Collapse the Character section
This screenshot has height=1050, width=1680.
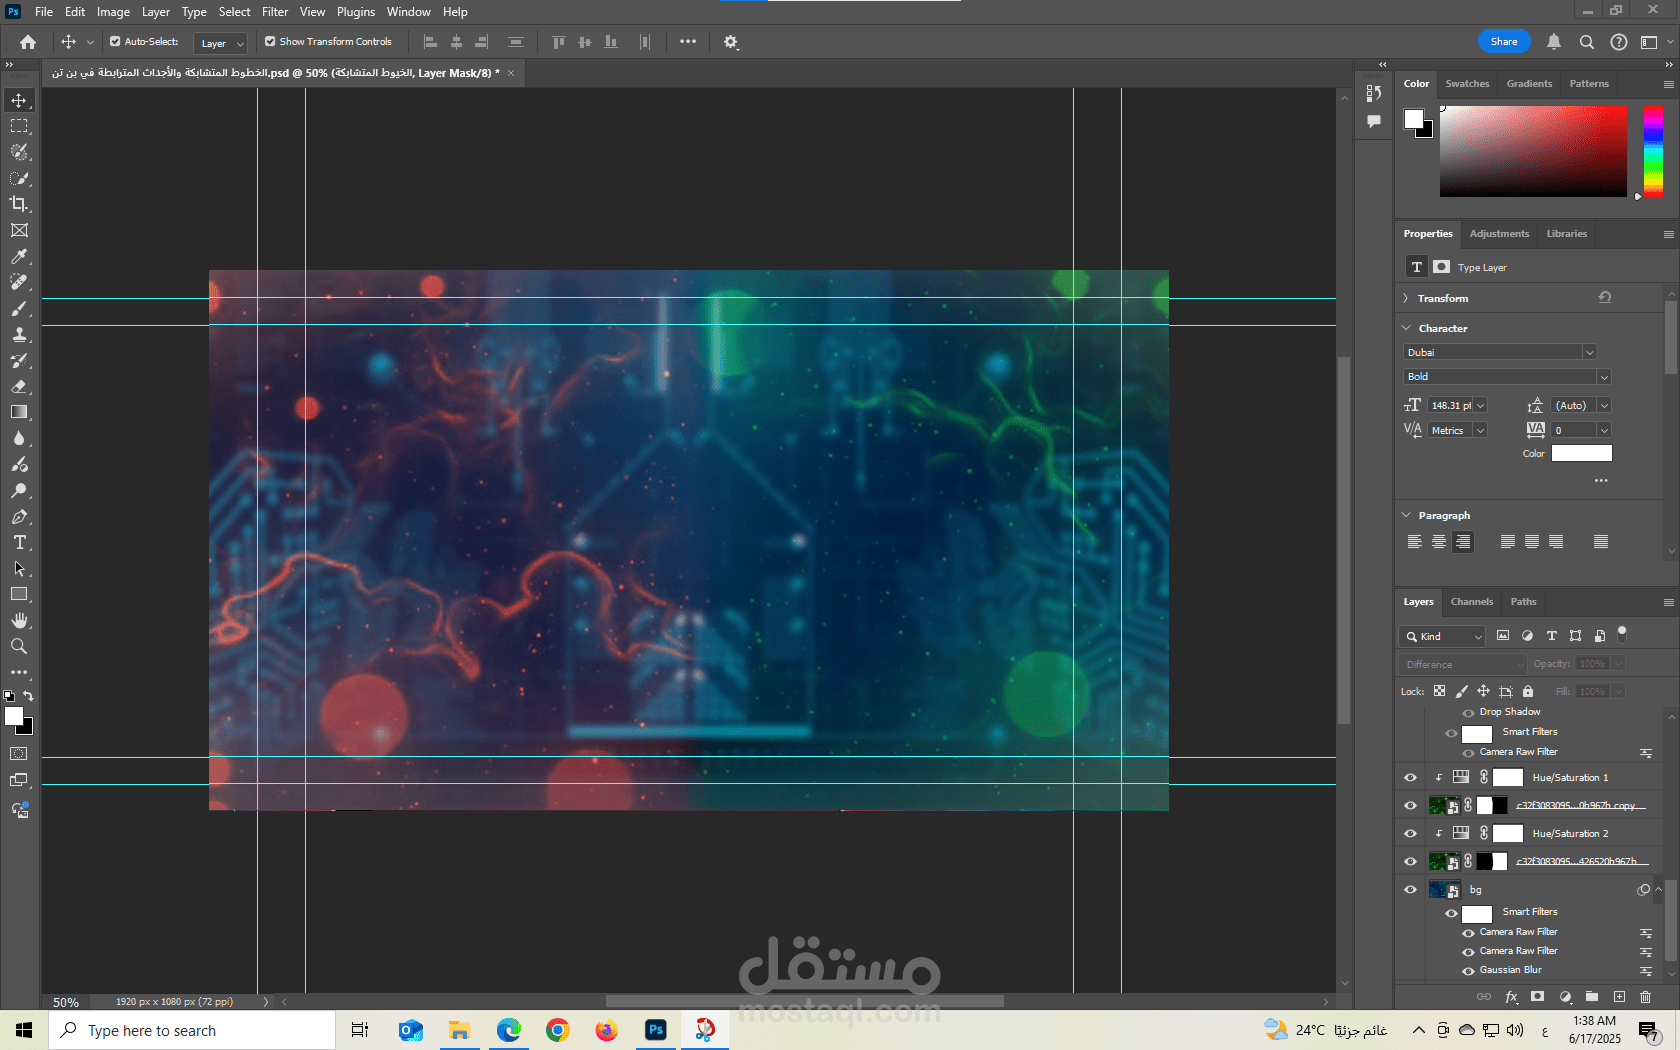pos(1406,328)
